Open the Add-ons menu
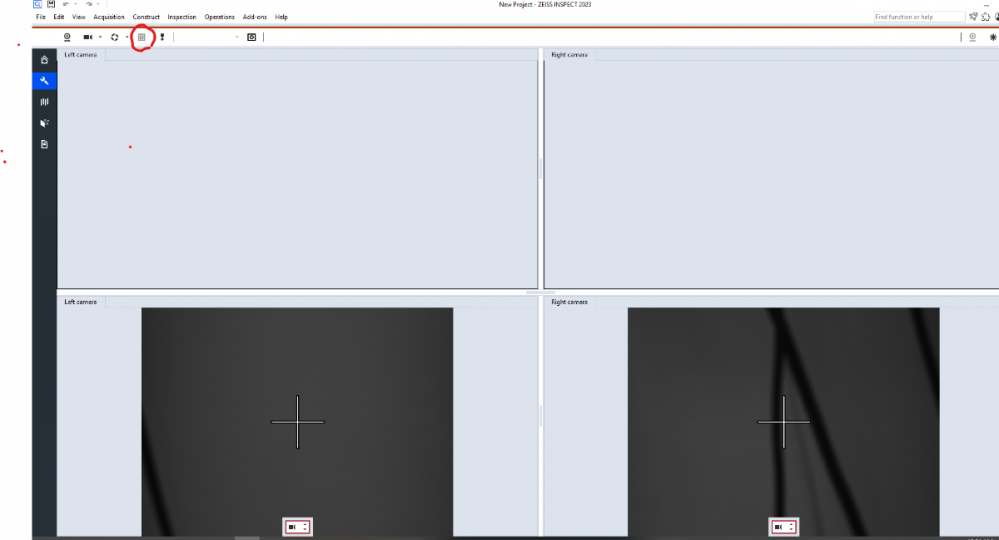 click(x=255, y=17)
